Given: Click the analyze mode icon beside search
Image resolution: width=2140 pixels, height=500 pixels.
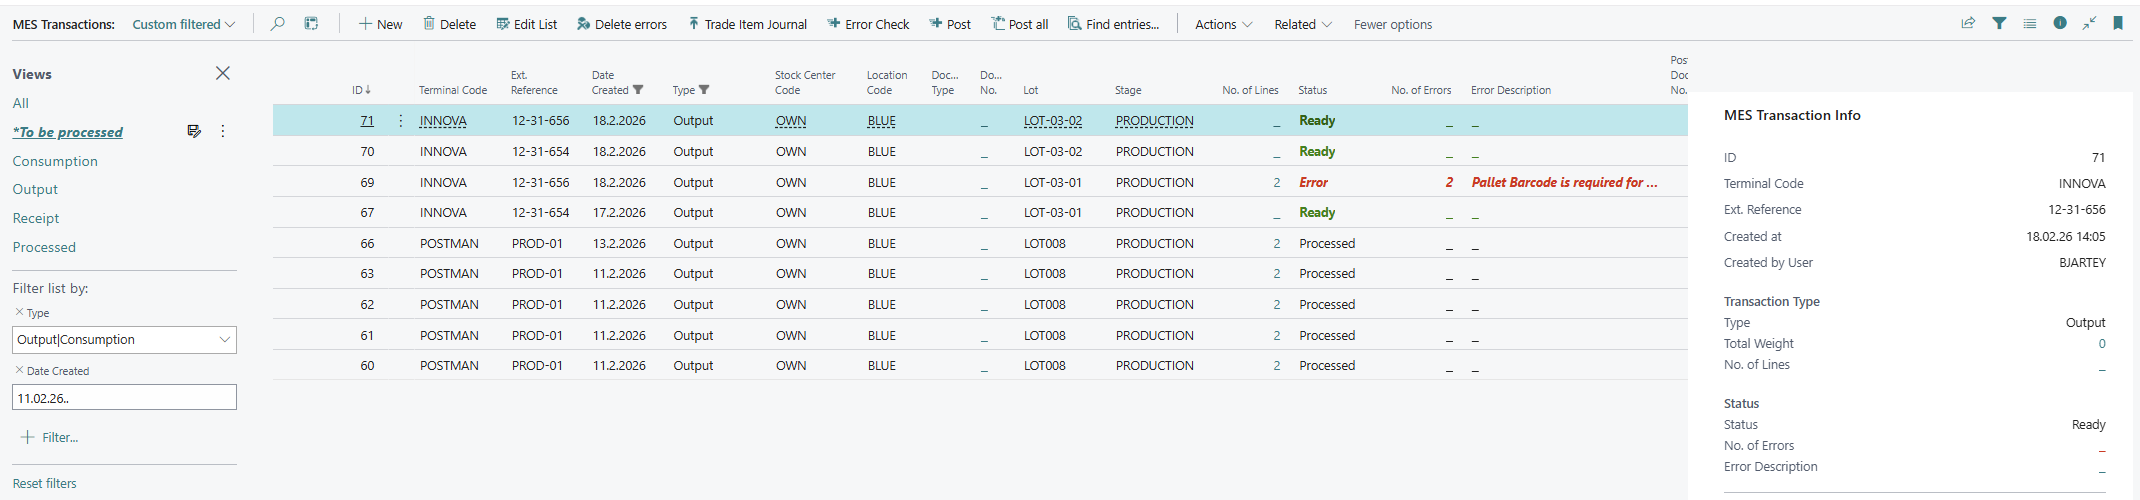Looking at the screenshot, I should pos(312,24).
